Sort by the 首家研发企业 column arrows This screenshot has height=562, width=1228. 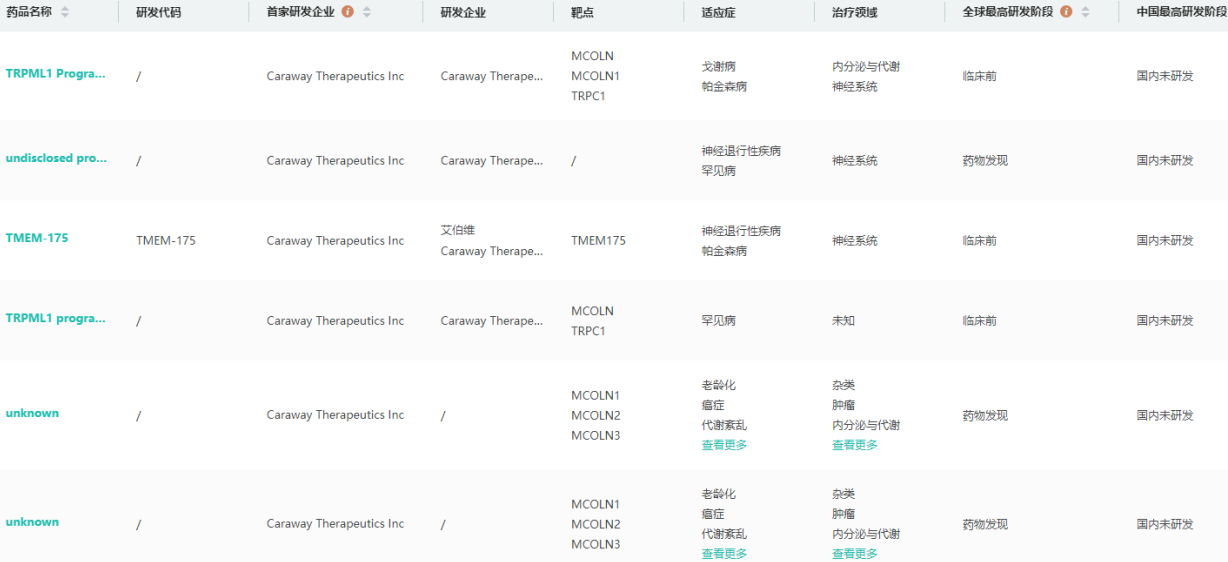pyautogui.click(x=367, y=12)
